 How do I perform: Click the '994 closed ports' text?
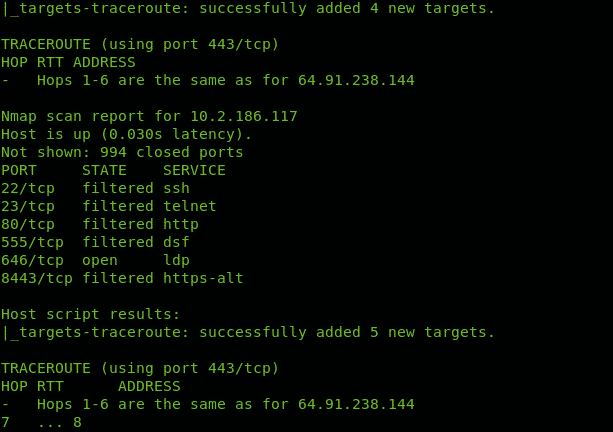click(x=172, y=152)
